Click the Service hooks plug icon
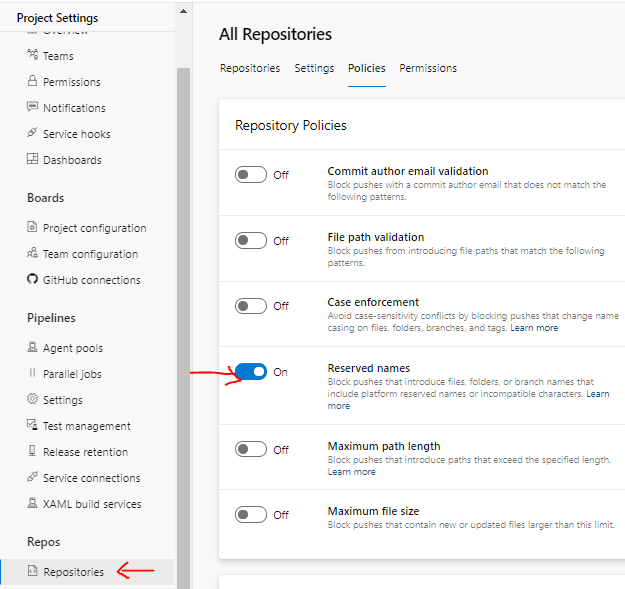 (x=32, y=133)
